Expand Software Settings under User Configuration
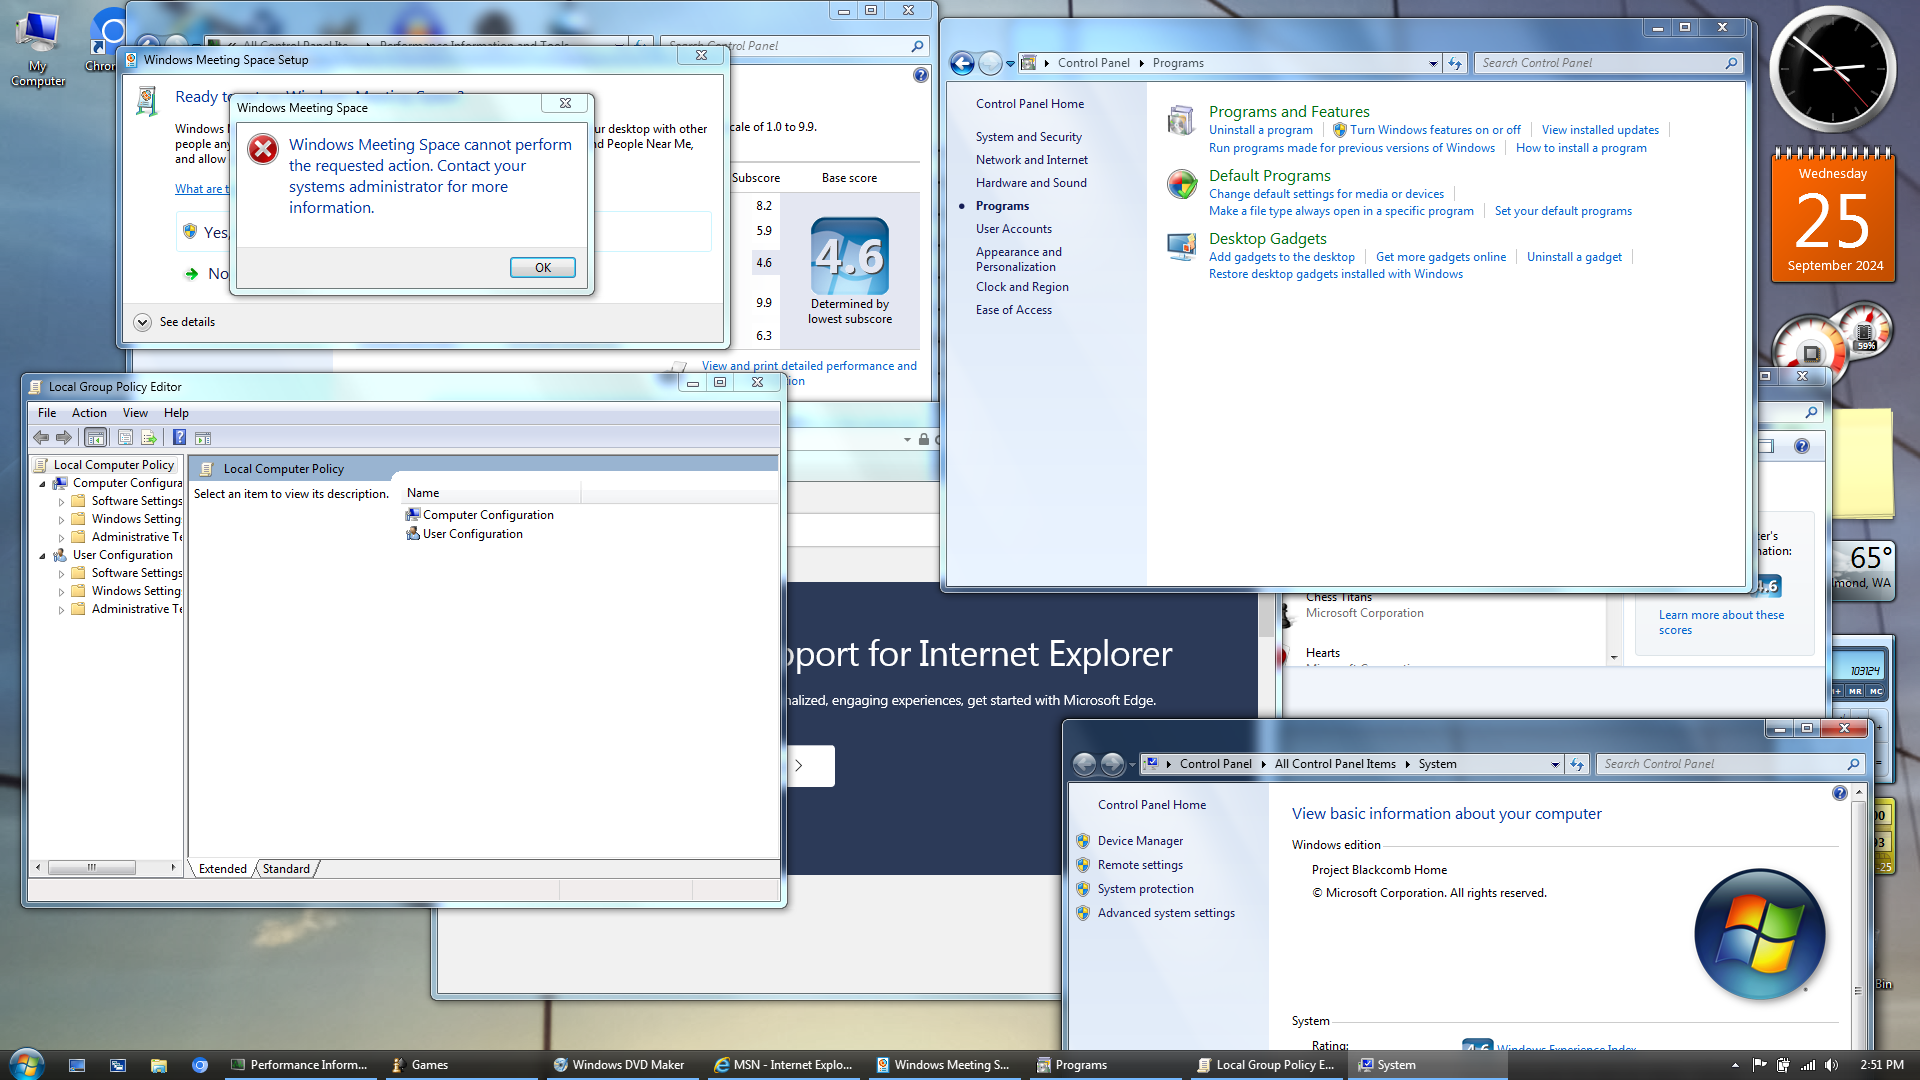 tap(61, 574)
